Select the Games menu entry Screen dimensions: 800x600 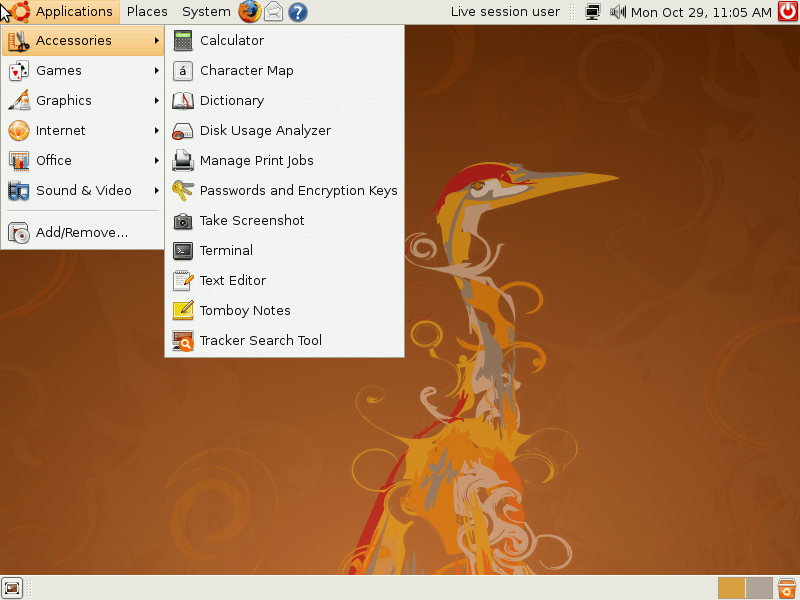point(83,70)
